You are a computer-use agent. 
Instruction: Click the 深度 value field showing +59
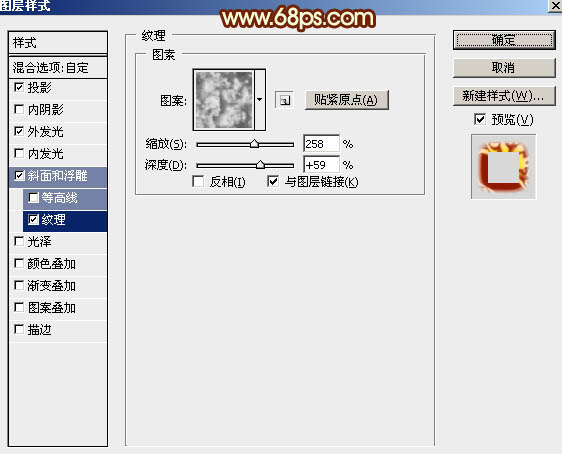321,165
